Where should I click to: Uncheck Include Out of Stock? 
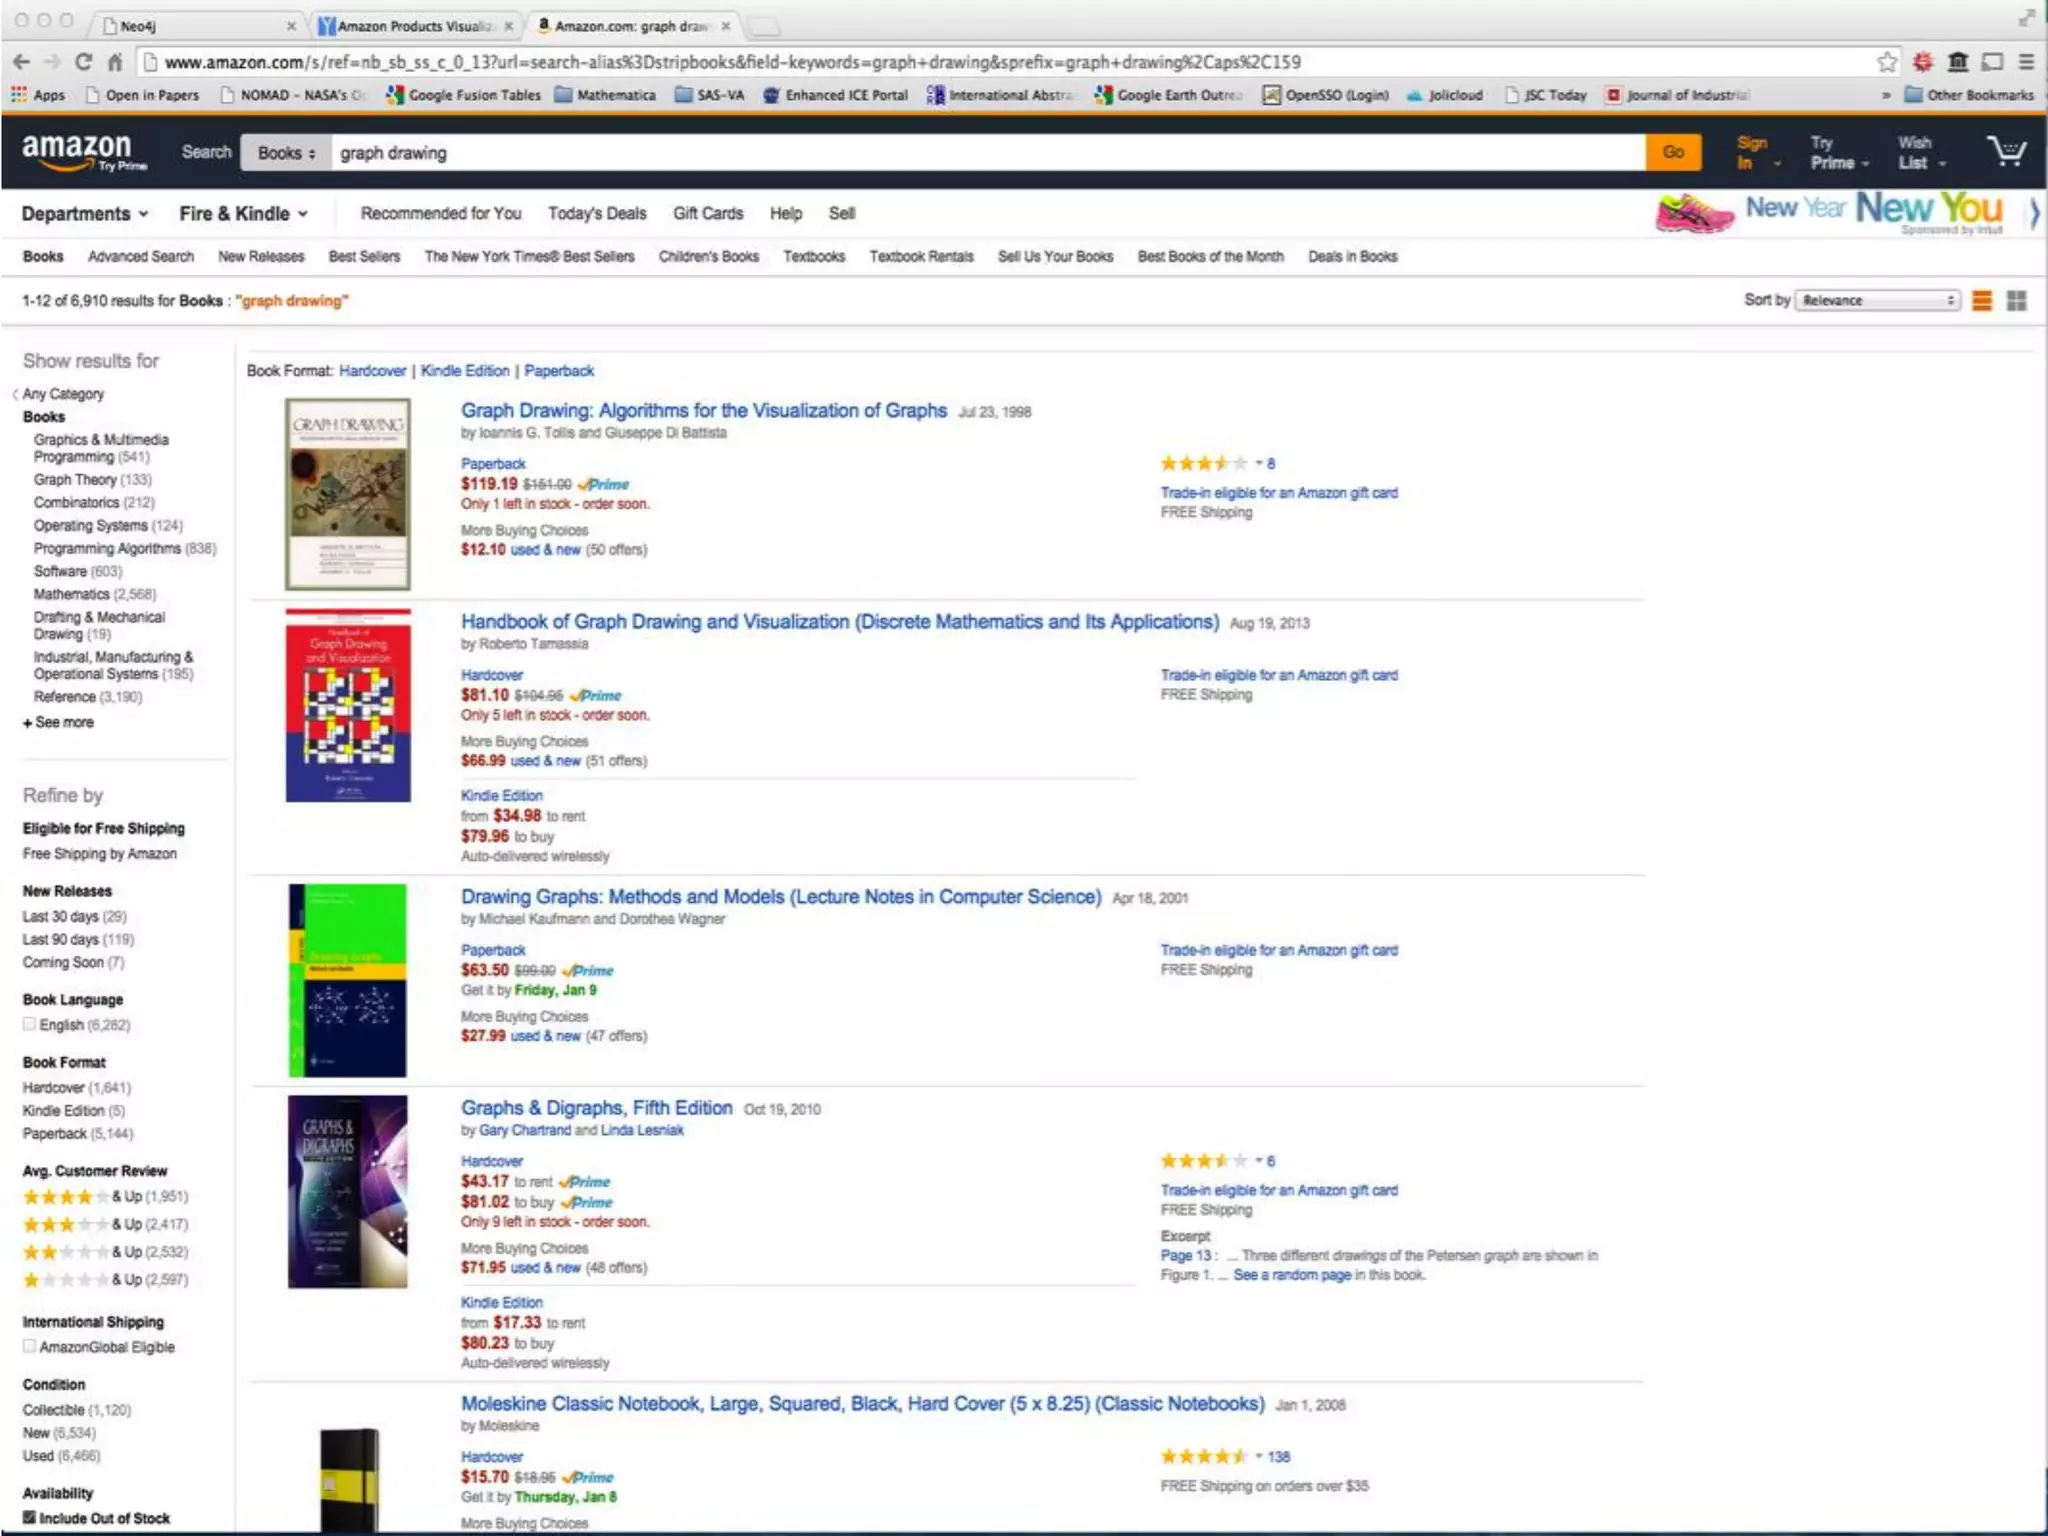(30, 1517)
